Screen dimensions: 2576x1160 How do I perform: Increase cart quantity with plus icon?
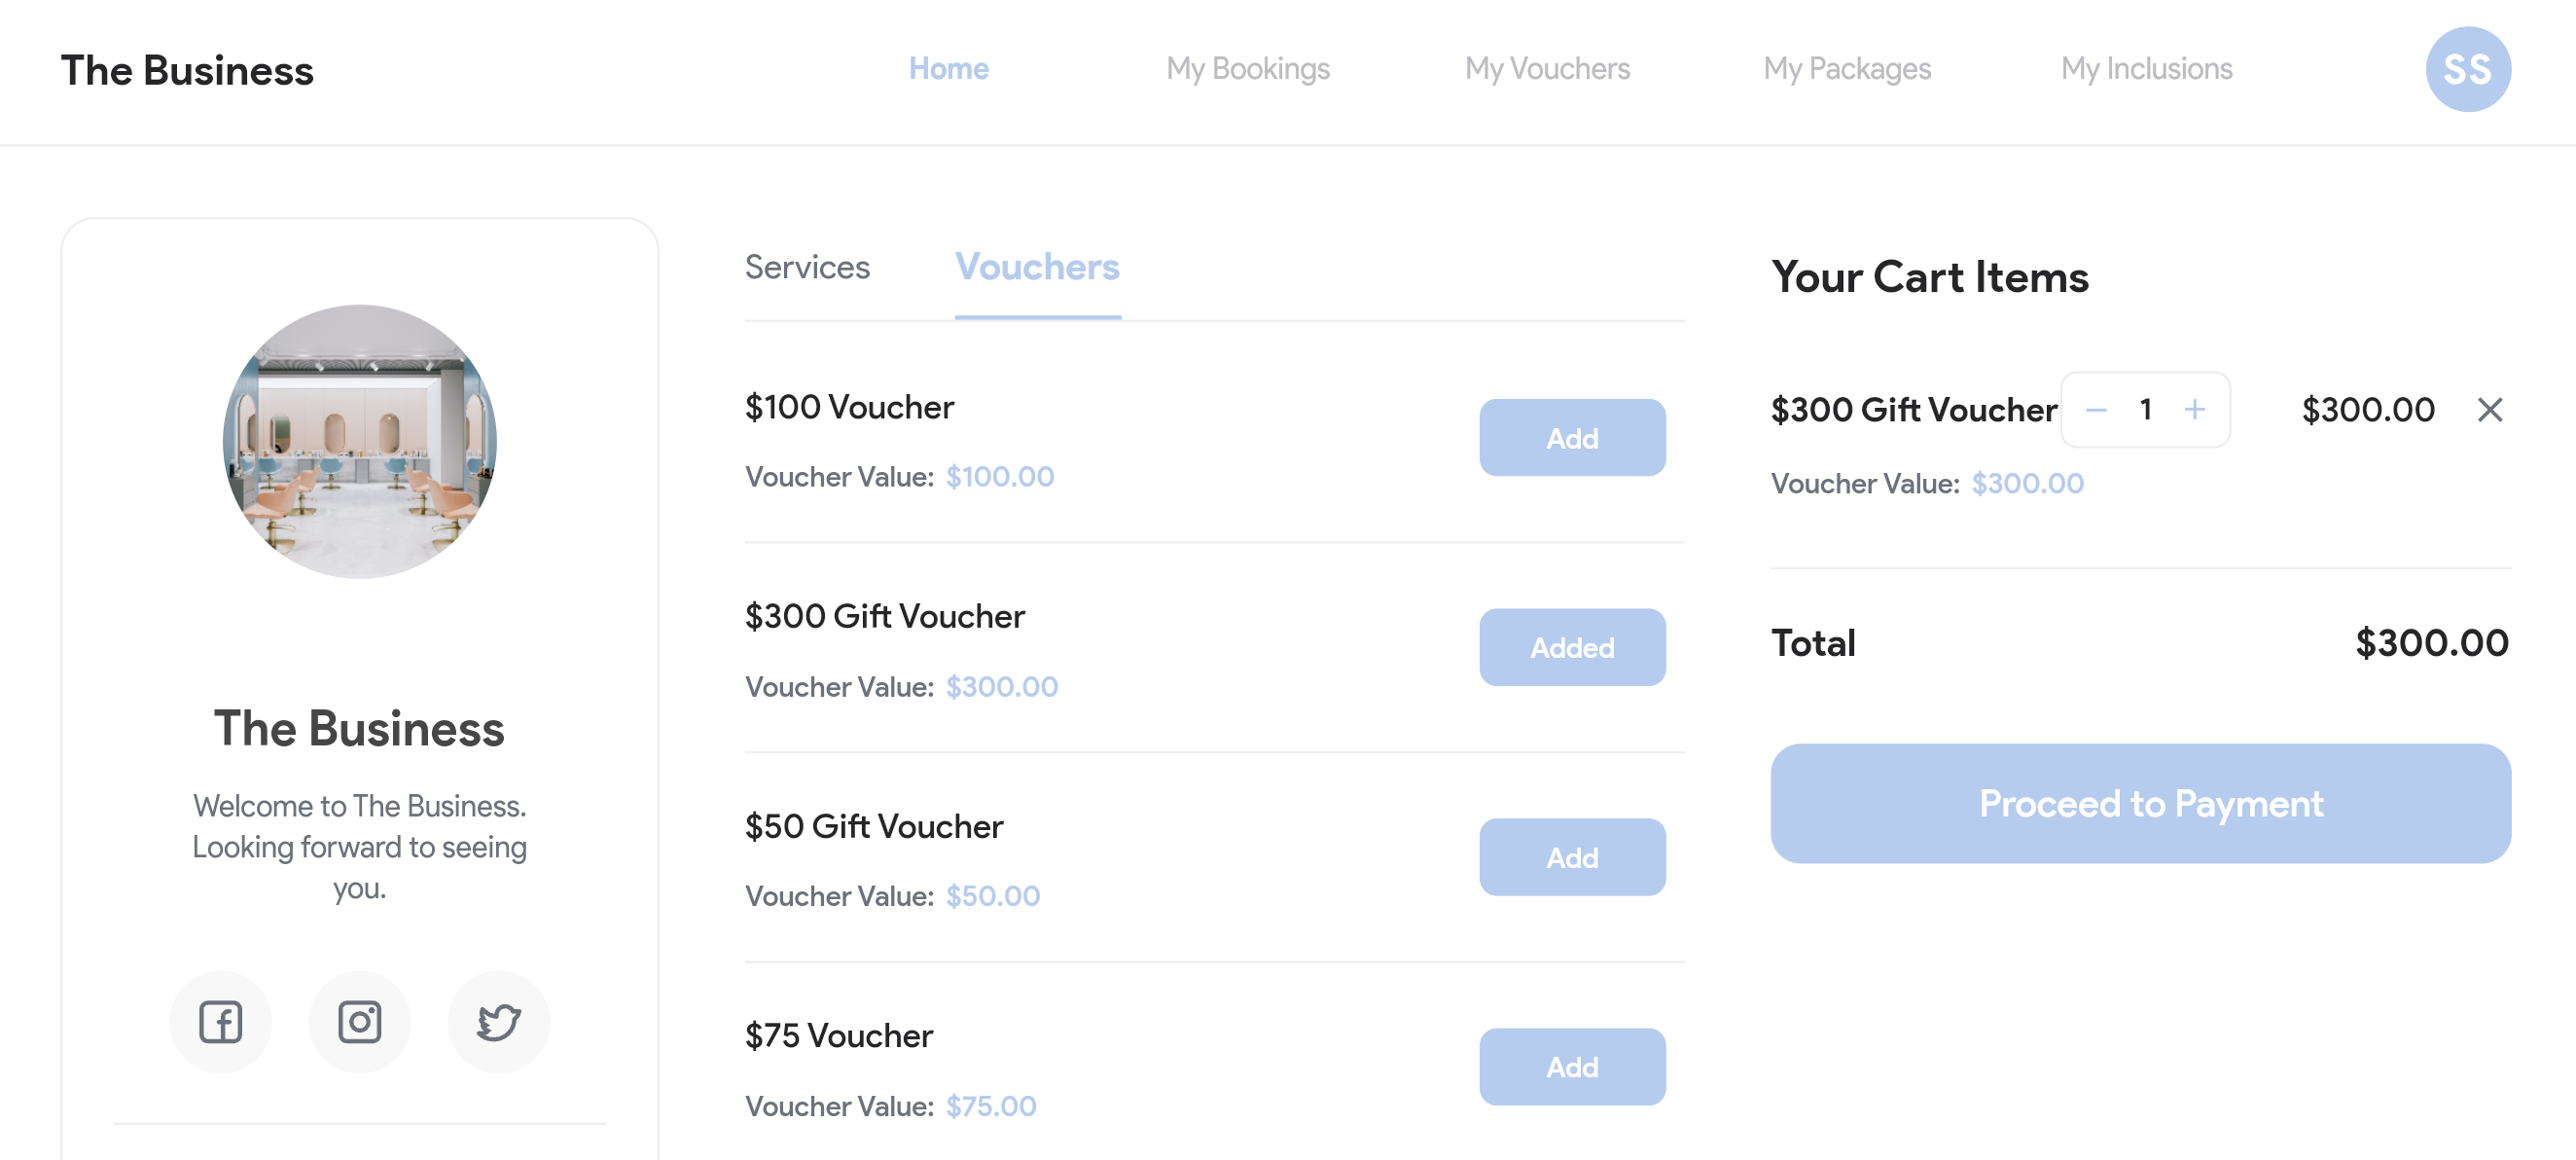(2194, 409)
